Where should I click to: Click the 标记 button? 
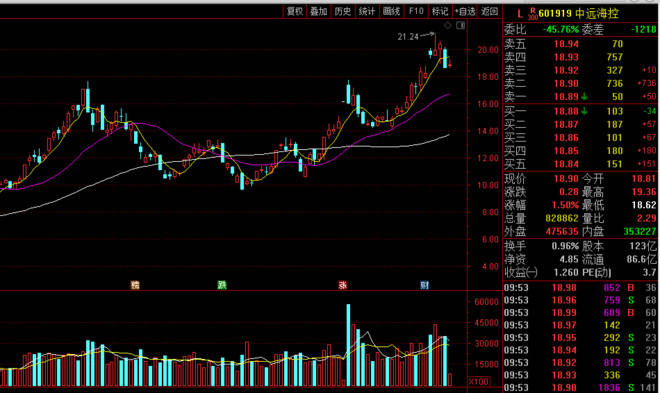440,11
